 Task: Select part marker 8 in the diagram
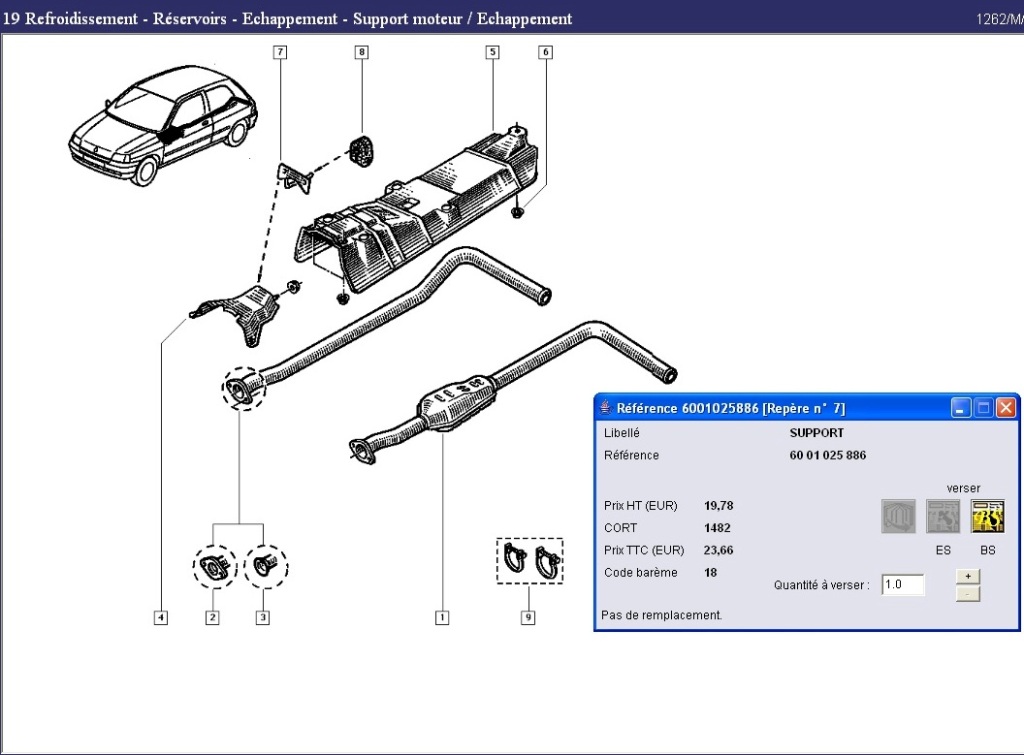[x=361, y=52]
